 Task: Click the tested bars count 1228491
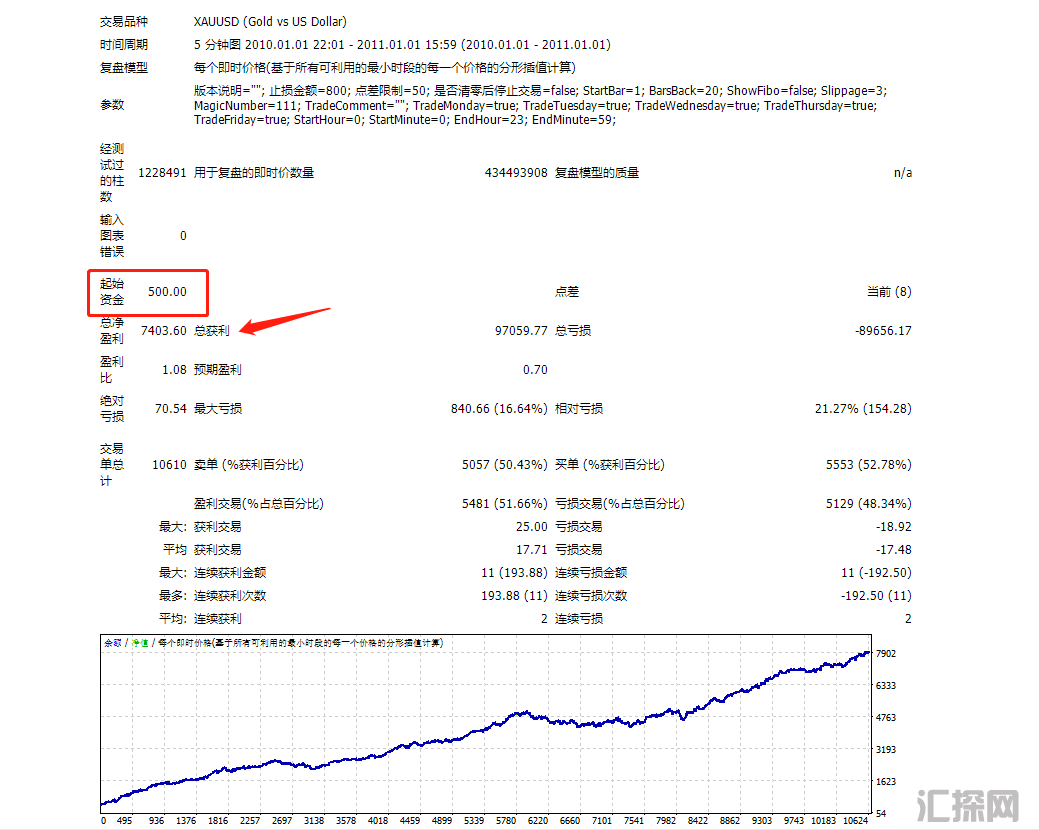coord(162,173)
